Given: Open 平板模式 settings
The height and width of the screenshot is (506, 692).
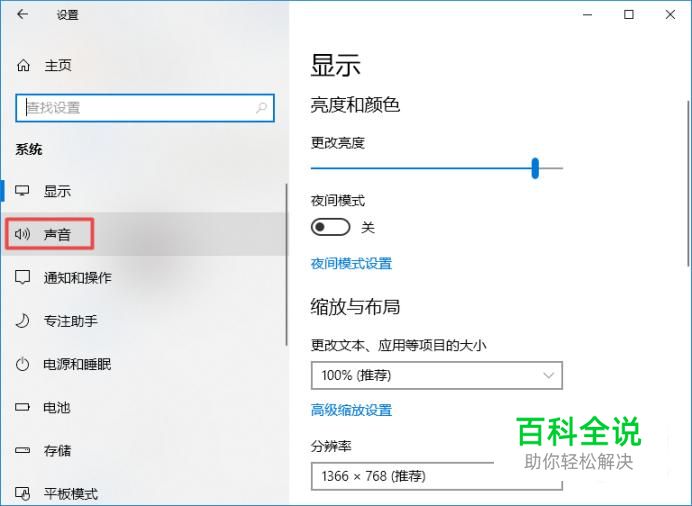Looking at the screenshot, I should (x=144, y=493).
